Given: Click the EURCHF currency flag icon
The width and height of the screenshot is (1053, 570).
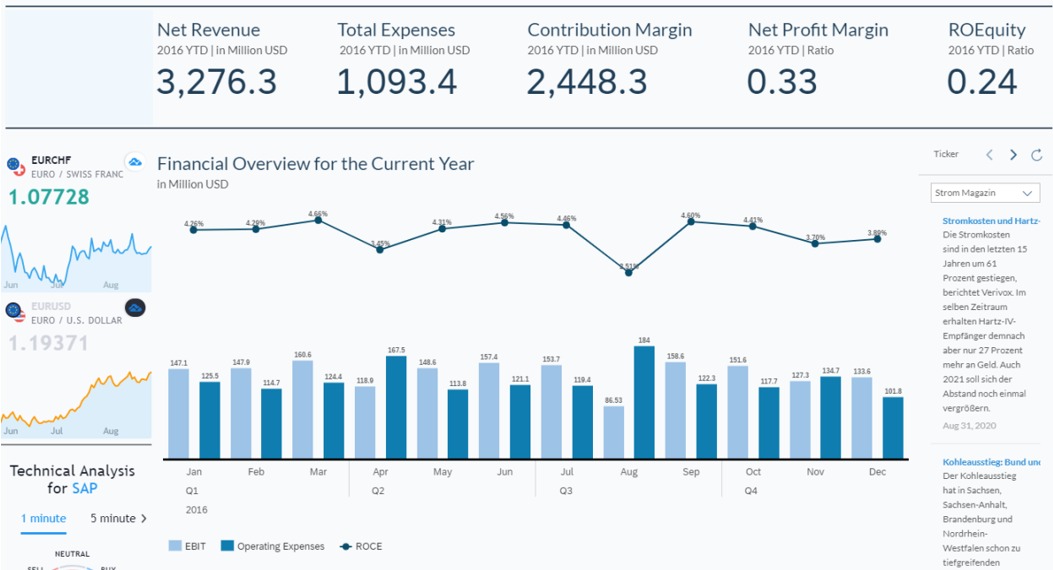Looking at the screenshot, I should click(x=15, y=166).
